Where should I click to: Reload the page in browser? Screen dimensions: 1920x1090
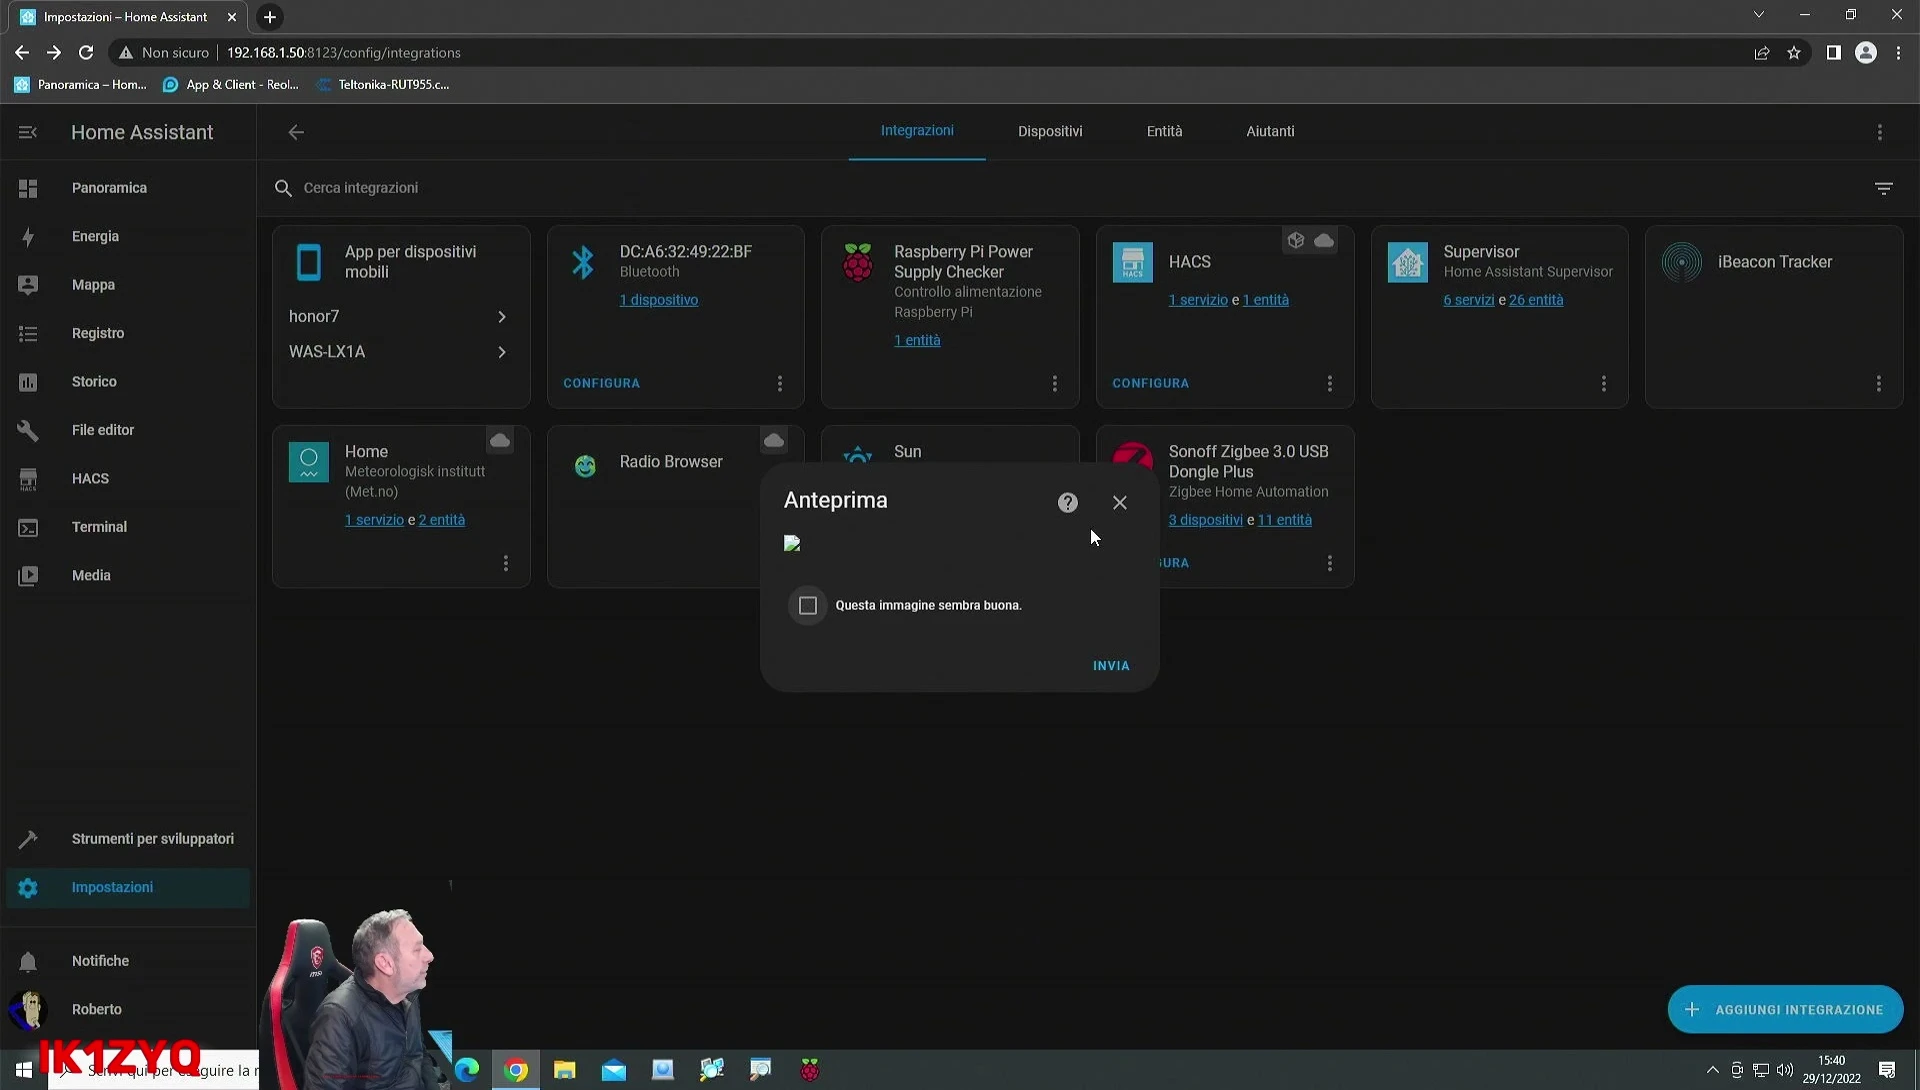(86, 53)
